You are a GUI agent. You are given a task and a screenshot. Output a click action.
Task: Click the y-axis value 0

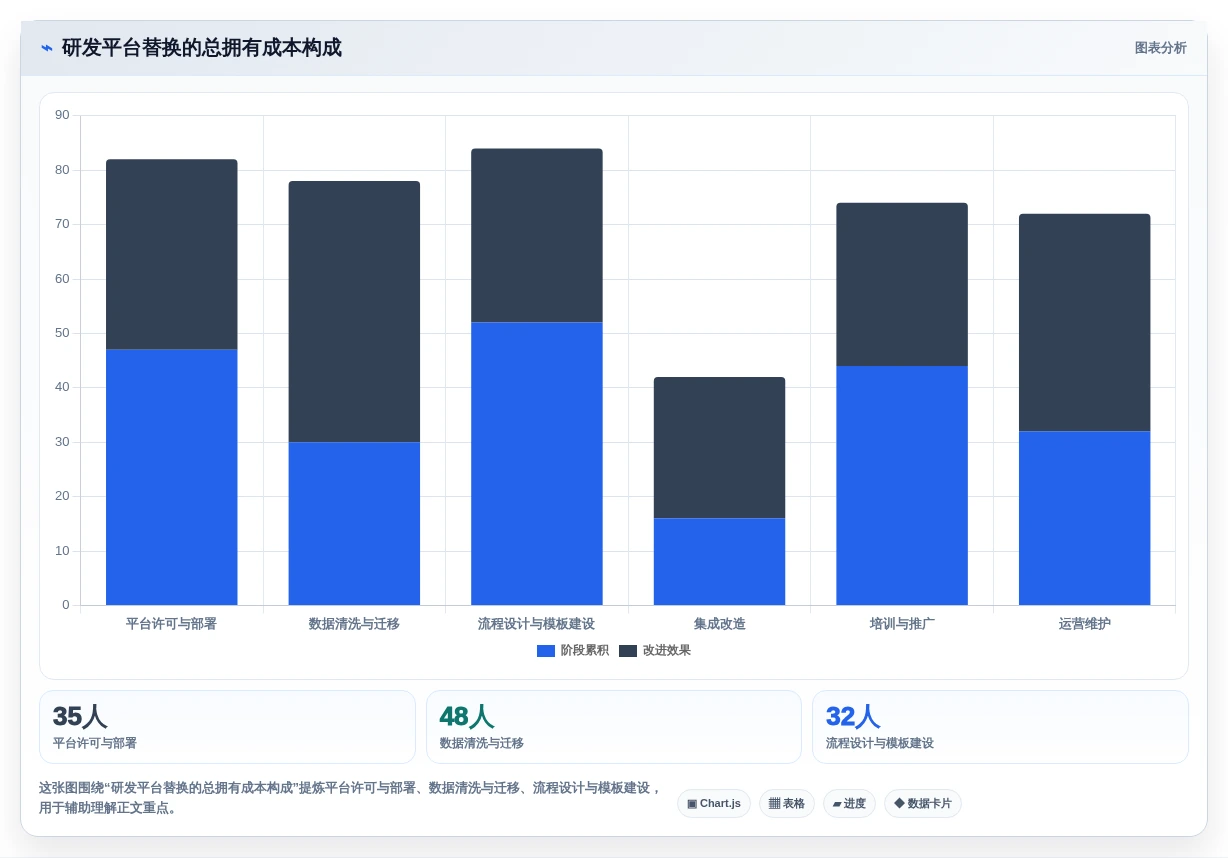click(x=66, y=605)
